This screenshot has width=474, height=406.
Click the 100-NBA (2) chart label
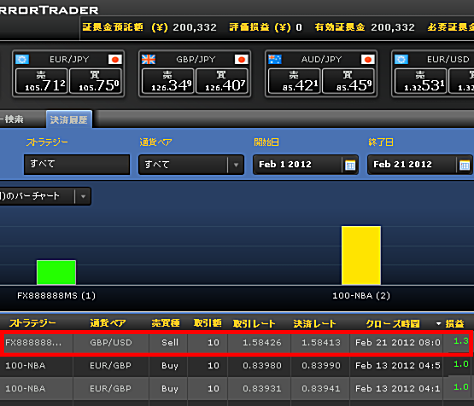(x=361, y=296)
